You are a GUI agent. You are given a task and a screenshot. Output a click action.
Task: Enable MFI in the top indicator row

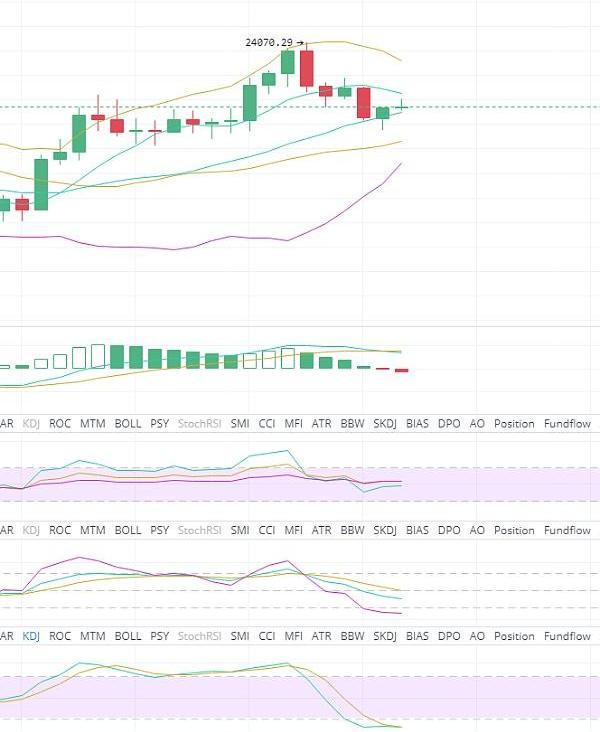pyautogui.click(x=293, y=424)
